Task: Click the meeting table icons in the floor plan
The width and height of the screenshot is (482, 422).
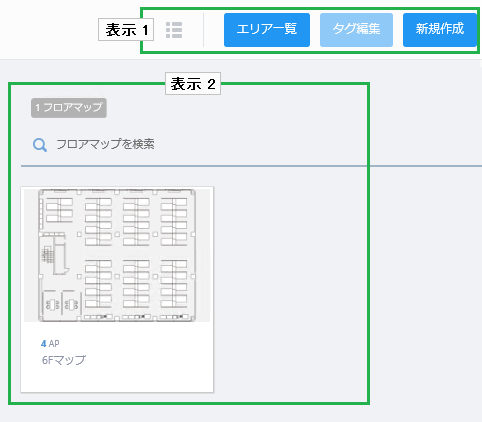Action: (x=62, y=304)
